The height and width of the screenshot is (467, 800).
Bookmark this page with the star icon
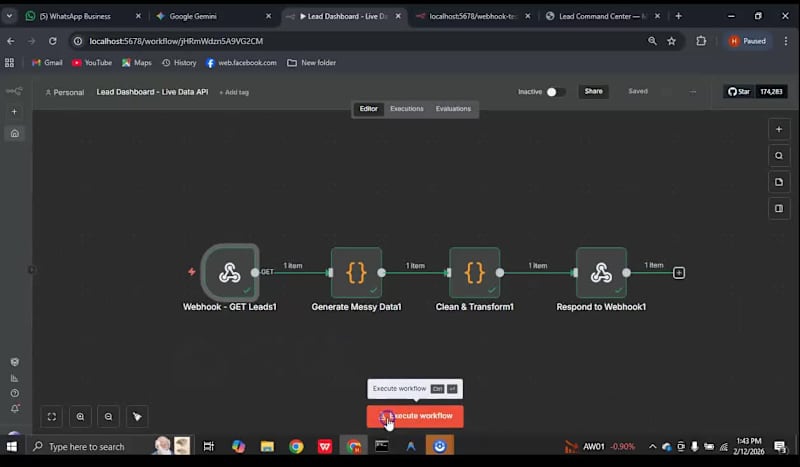(x=671, y=41)
